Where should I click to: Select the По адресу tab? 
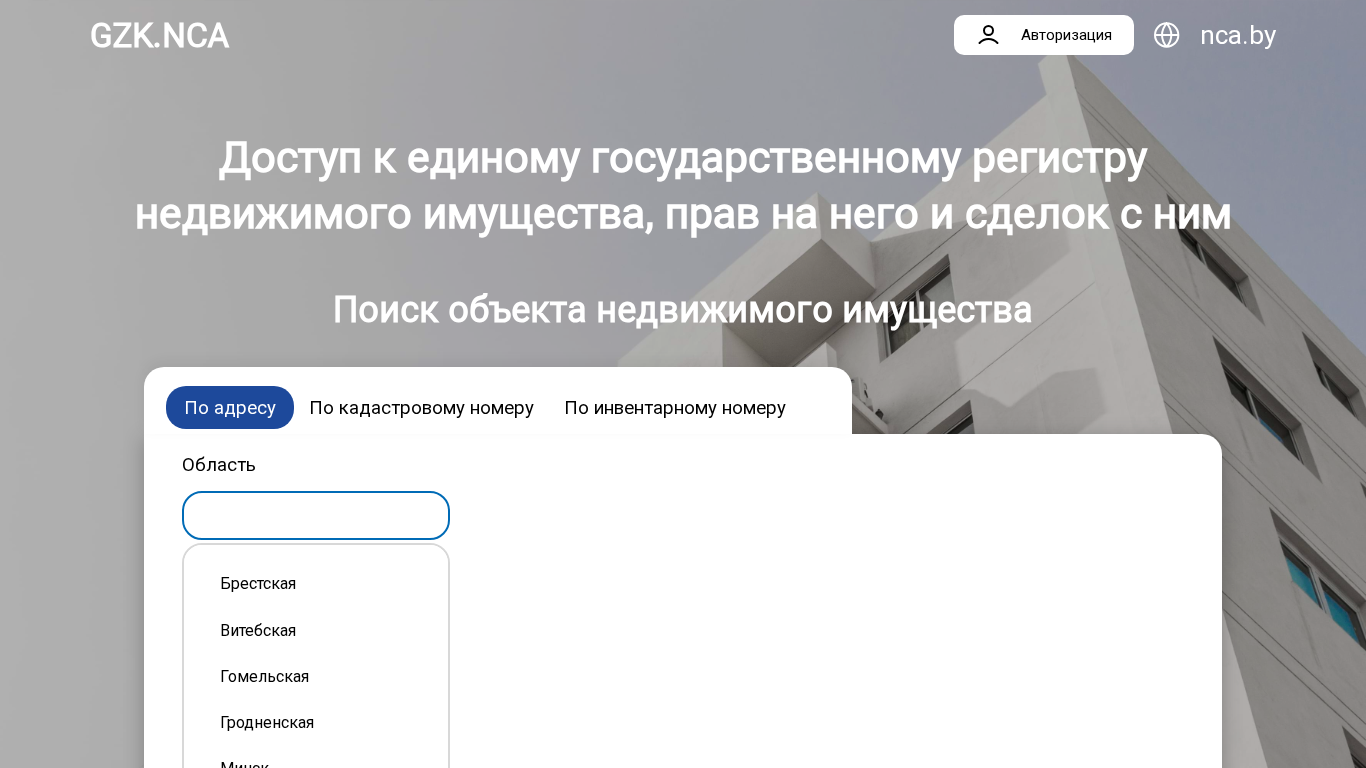[x=230, y=408]
